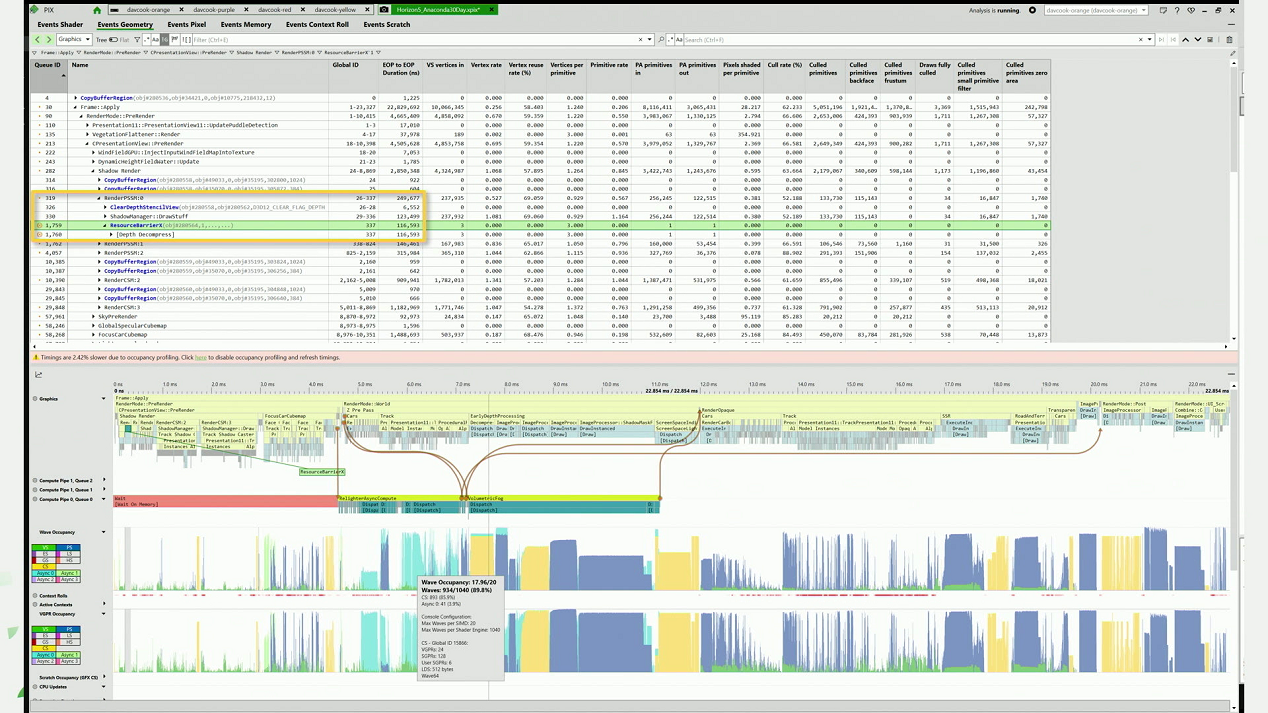Click 'here' link to disable occupancy profiling
The image size is (1268, 713).
[201, 357]
